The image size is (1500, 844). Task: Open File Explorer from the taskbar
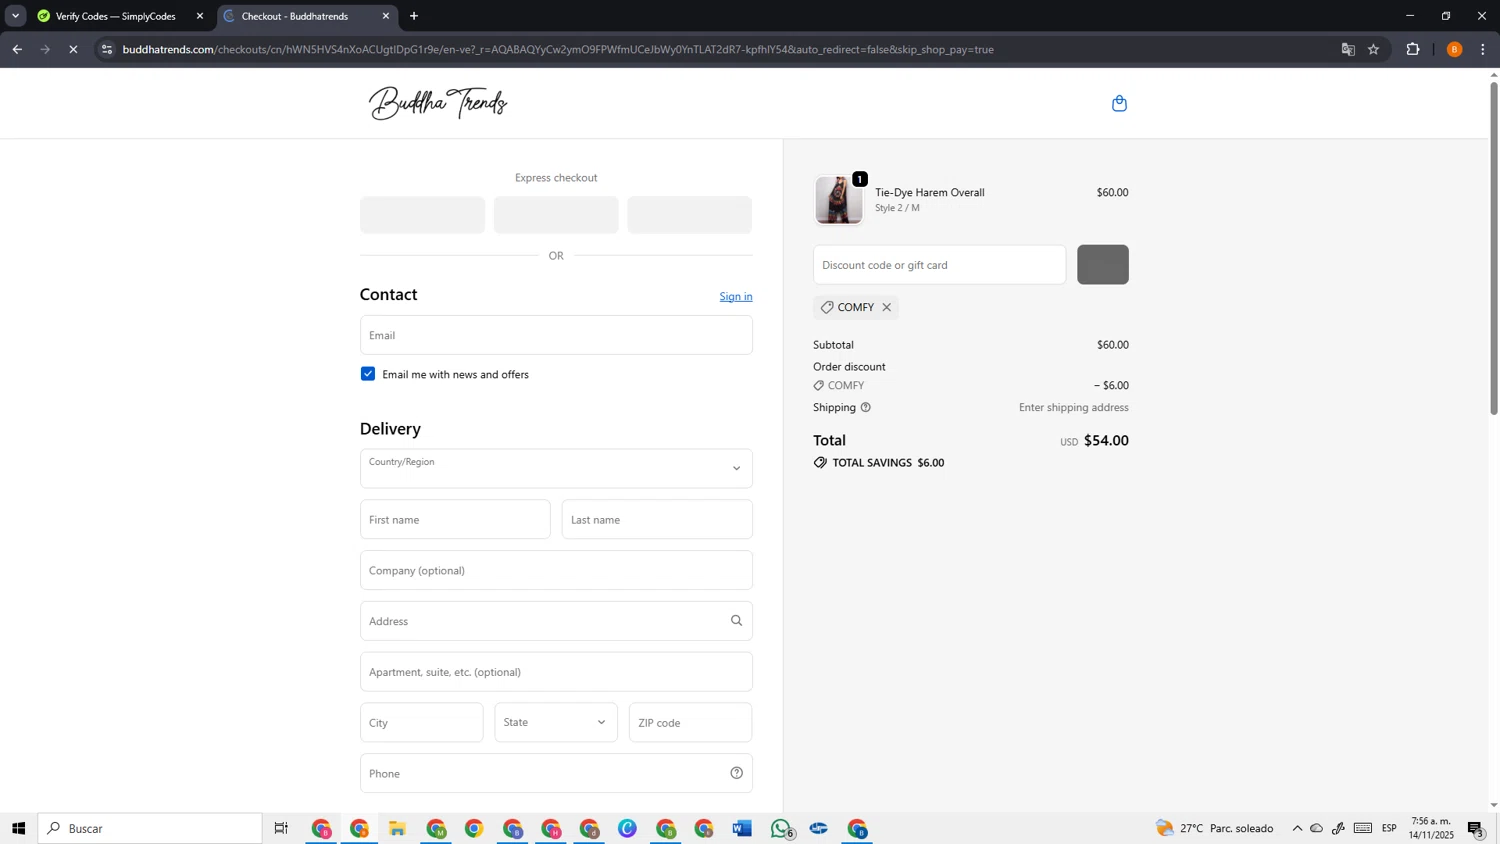point(397,828)
